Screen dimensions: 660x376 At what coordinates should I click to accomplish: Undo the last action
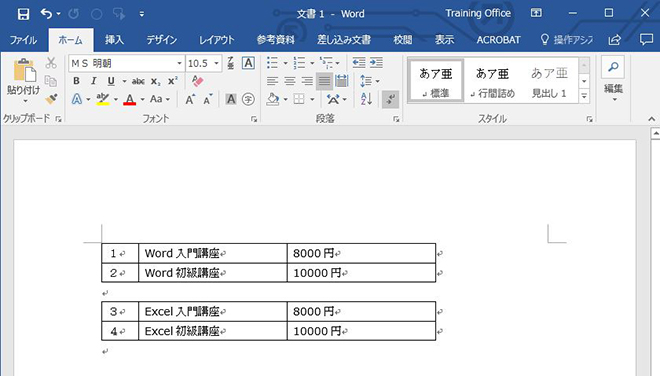46,14
